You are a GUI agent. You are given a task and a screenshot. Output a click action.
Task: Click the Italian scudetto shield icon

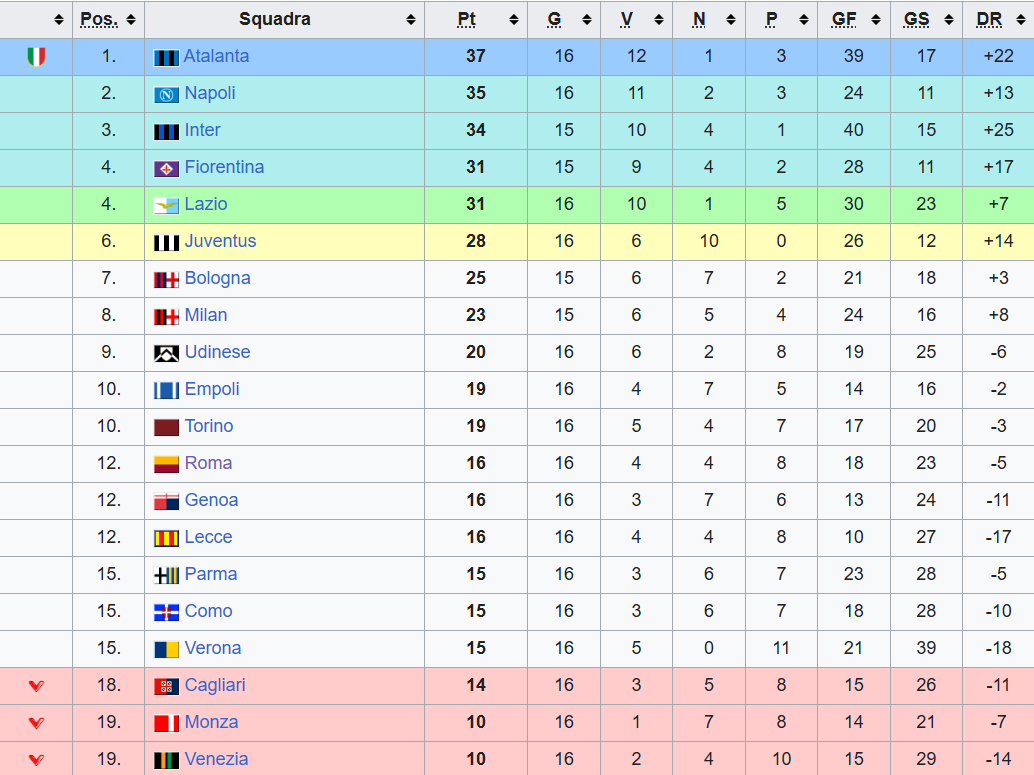pyautogui.click(x=36, y=57)
